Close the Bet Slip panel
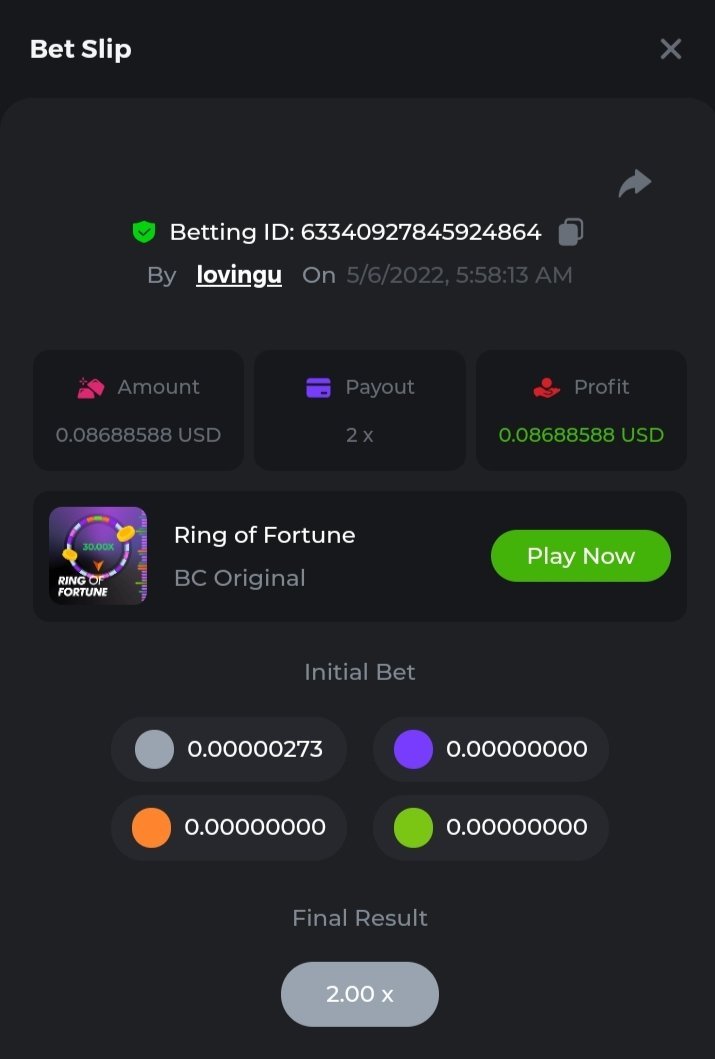Viewport: 715px width, 1059px height. [x=670, y=49]
